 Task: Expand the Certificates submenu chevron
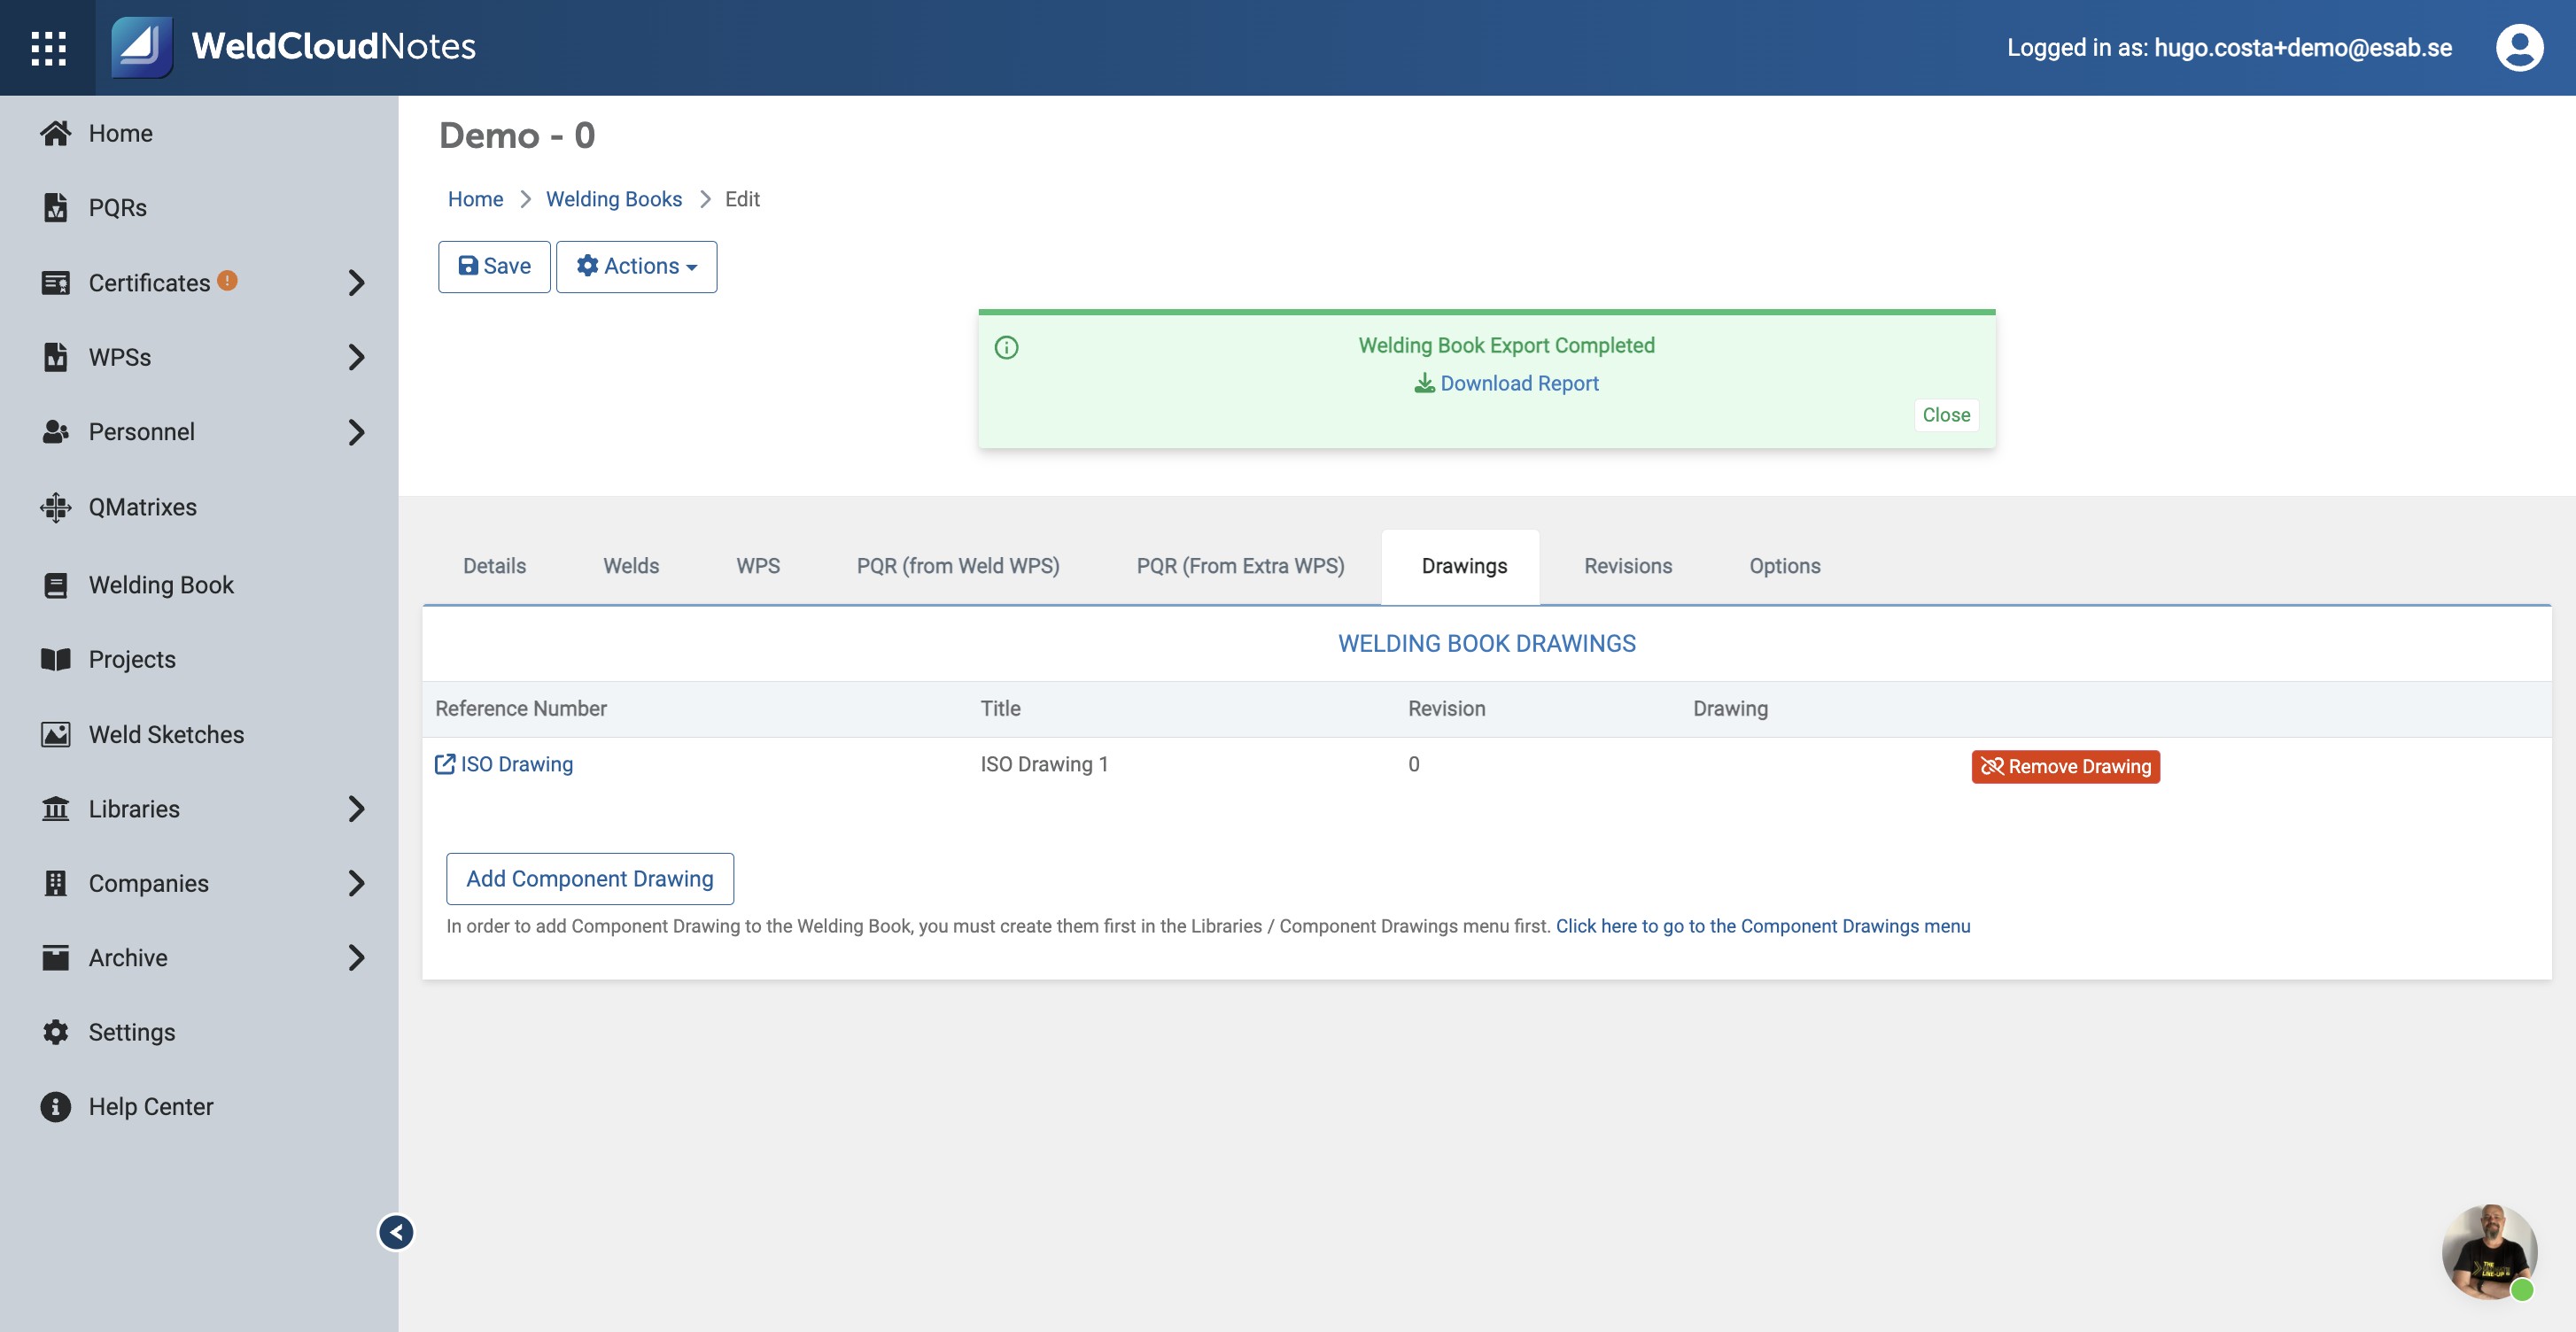tap(356, 283)
